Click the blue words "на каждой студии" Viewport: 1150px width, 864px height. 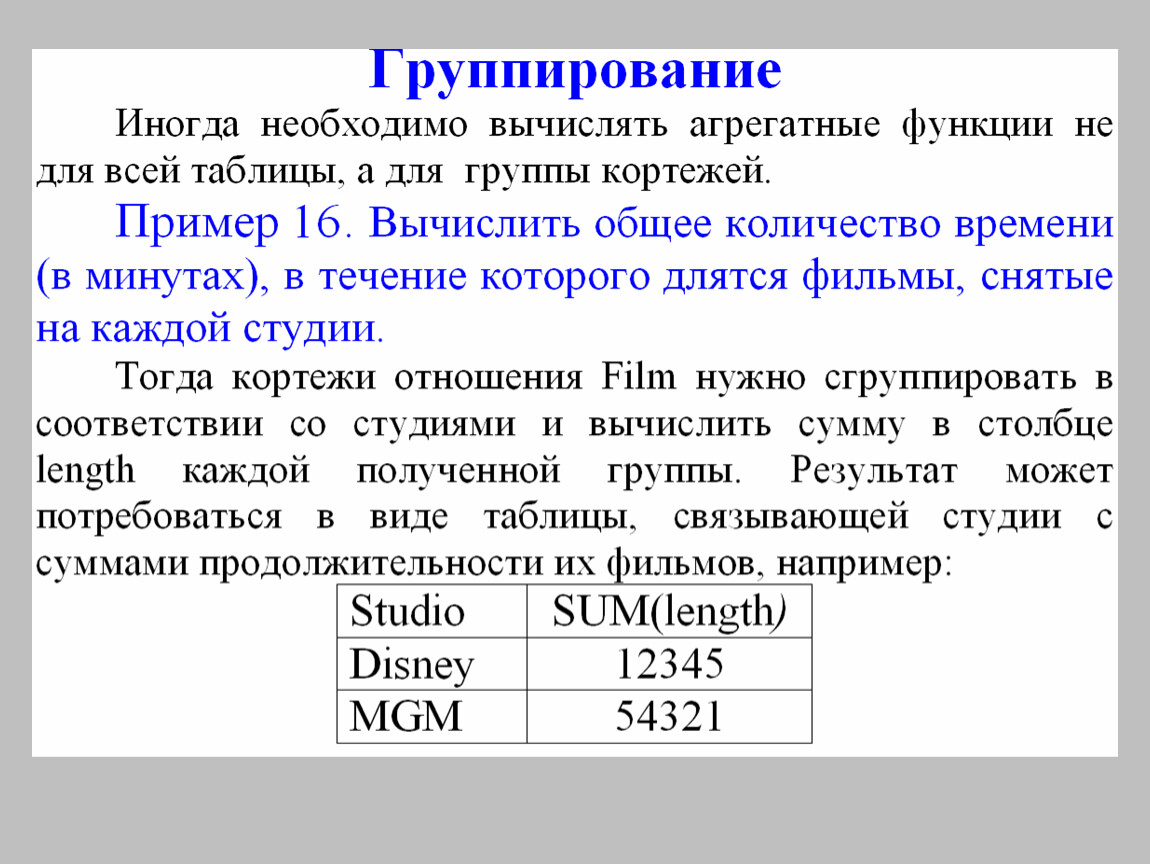[x=208, y=329]
